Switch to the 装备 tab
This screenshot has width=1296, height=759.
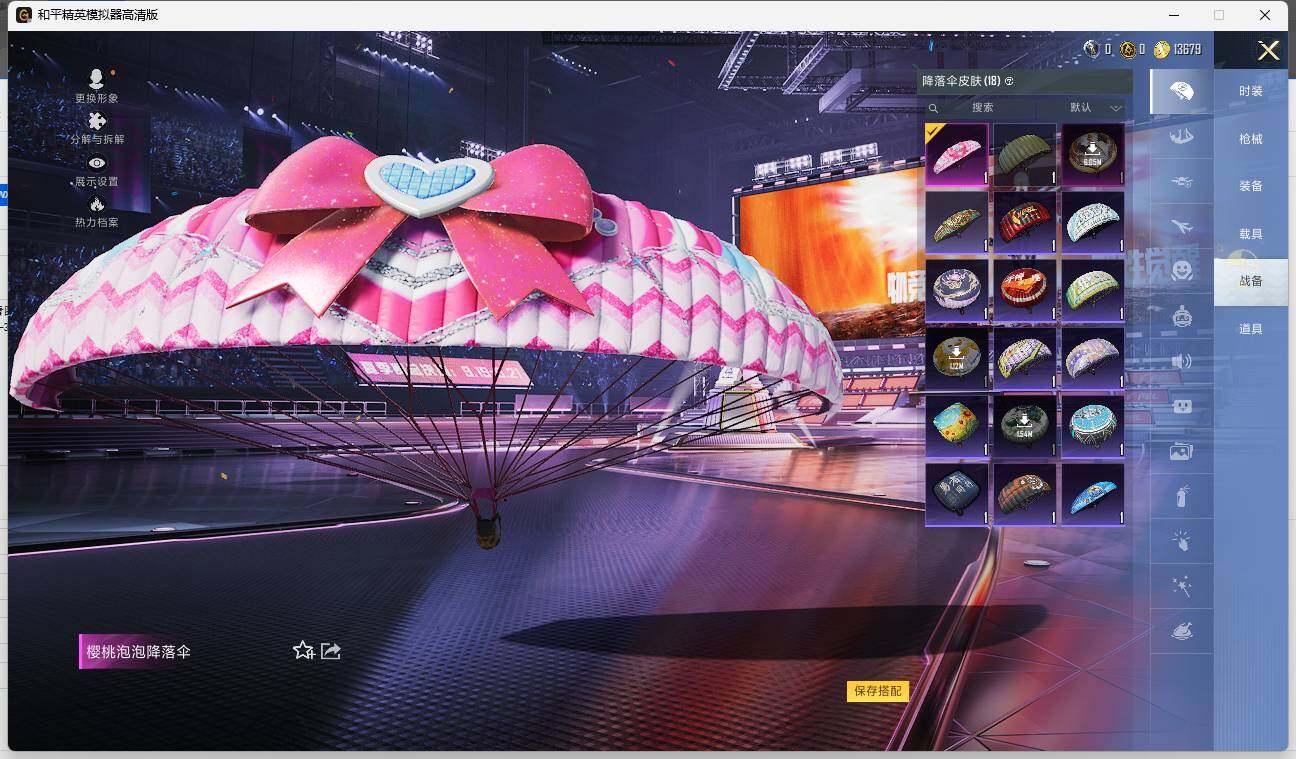[1251, 186]
